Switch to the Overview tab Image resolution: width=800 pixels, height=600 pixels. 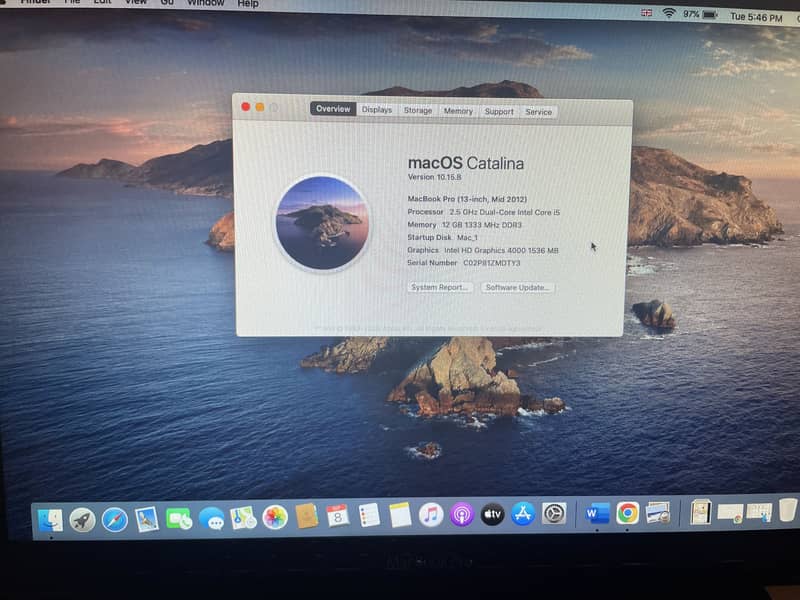pos(333,109)
